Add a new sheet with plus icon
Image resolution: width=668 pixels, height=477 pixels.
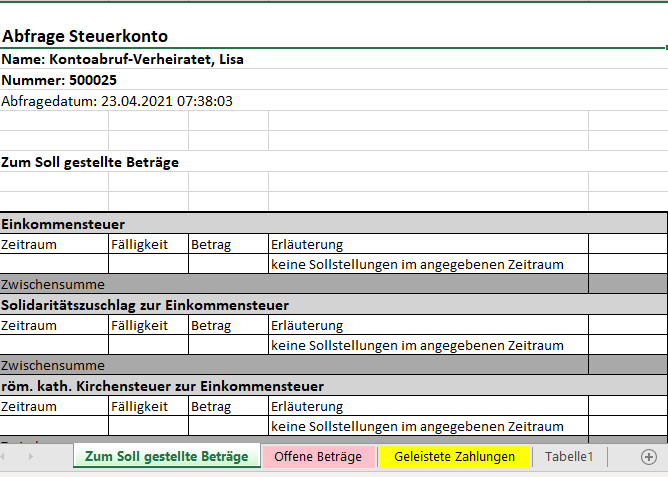(x=648, y=457)
